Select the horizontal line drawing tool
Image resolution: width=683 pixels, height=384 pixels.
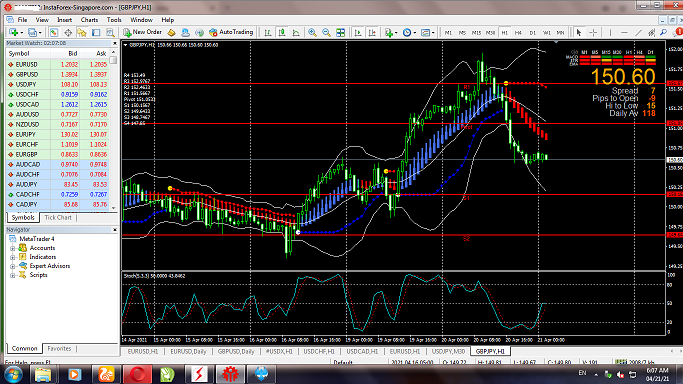[x=624, y=33]
